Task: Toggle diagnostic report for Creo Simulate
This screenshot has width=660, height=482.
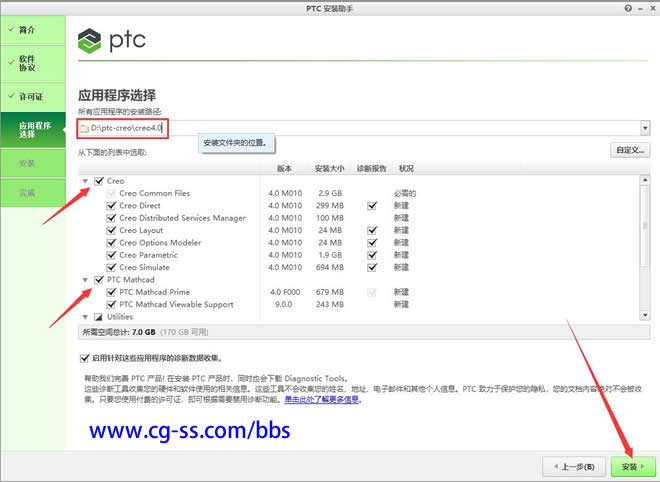Action: 372,267
